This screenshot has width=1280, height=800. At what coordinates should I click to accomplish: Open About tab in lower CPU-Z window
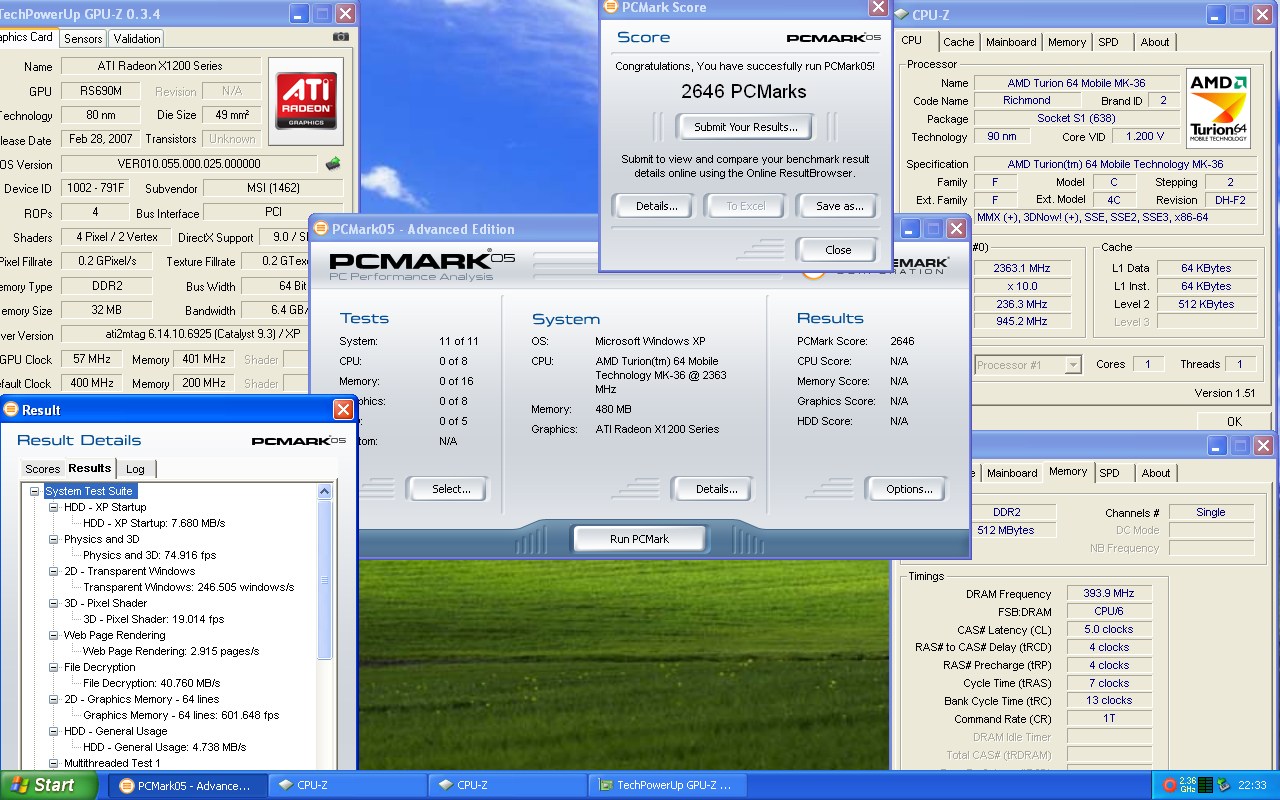pos(1156,473)
